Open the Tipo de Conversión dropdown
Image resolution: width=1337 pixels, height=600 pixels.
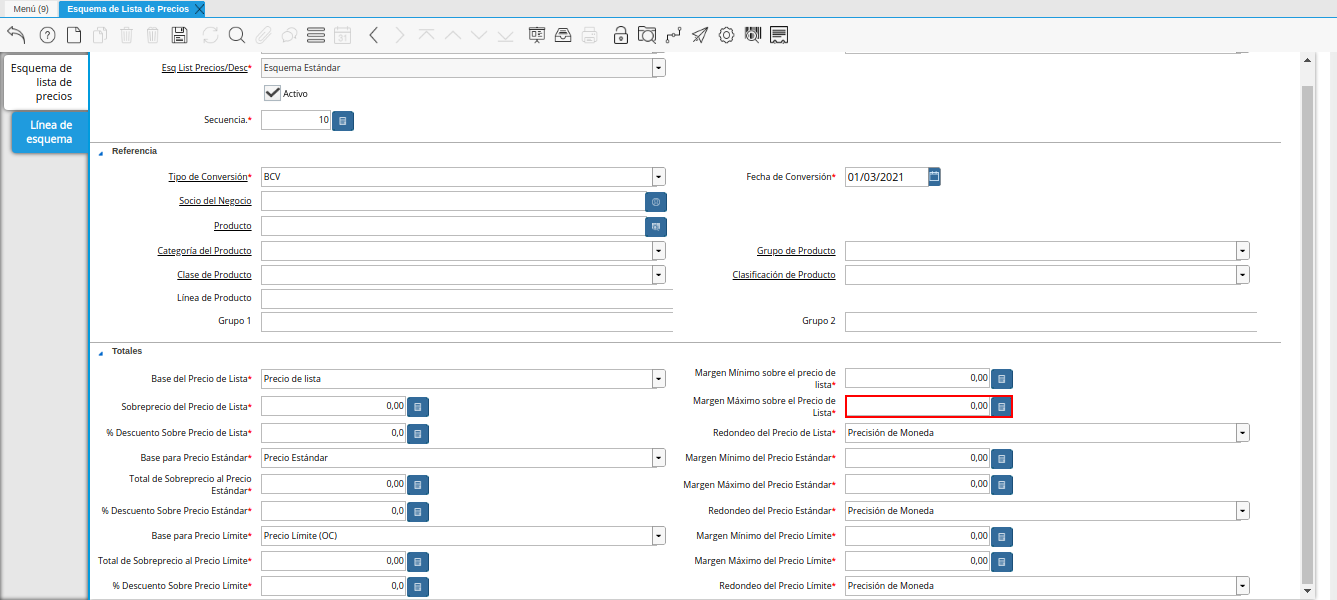(658, 177)
